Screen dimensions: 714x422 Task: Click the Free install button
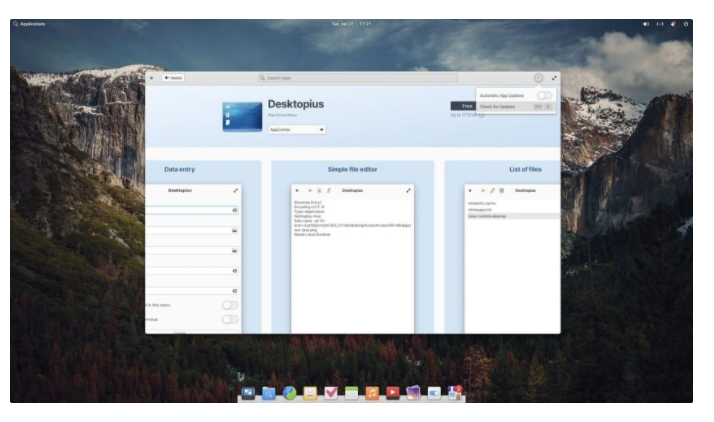(464, 106)
